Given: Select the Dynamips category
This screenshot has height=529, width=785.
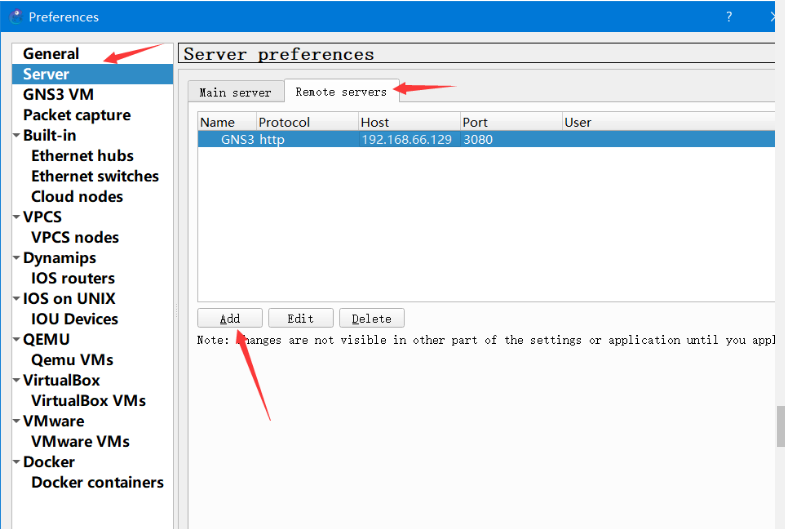Looking at the screenshot, I should point(60,258).
